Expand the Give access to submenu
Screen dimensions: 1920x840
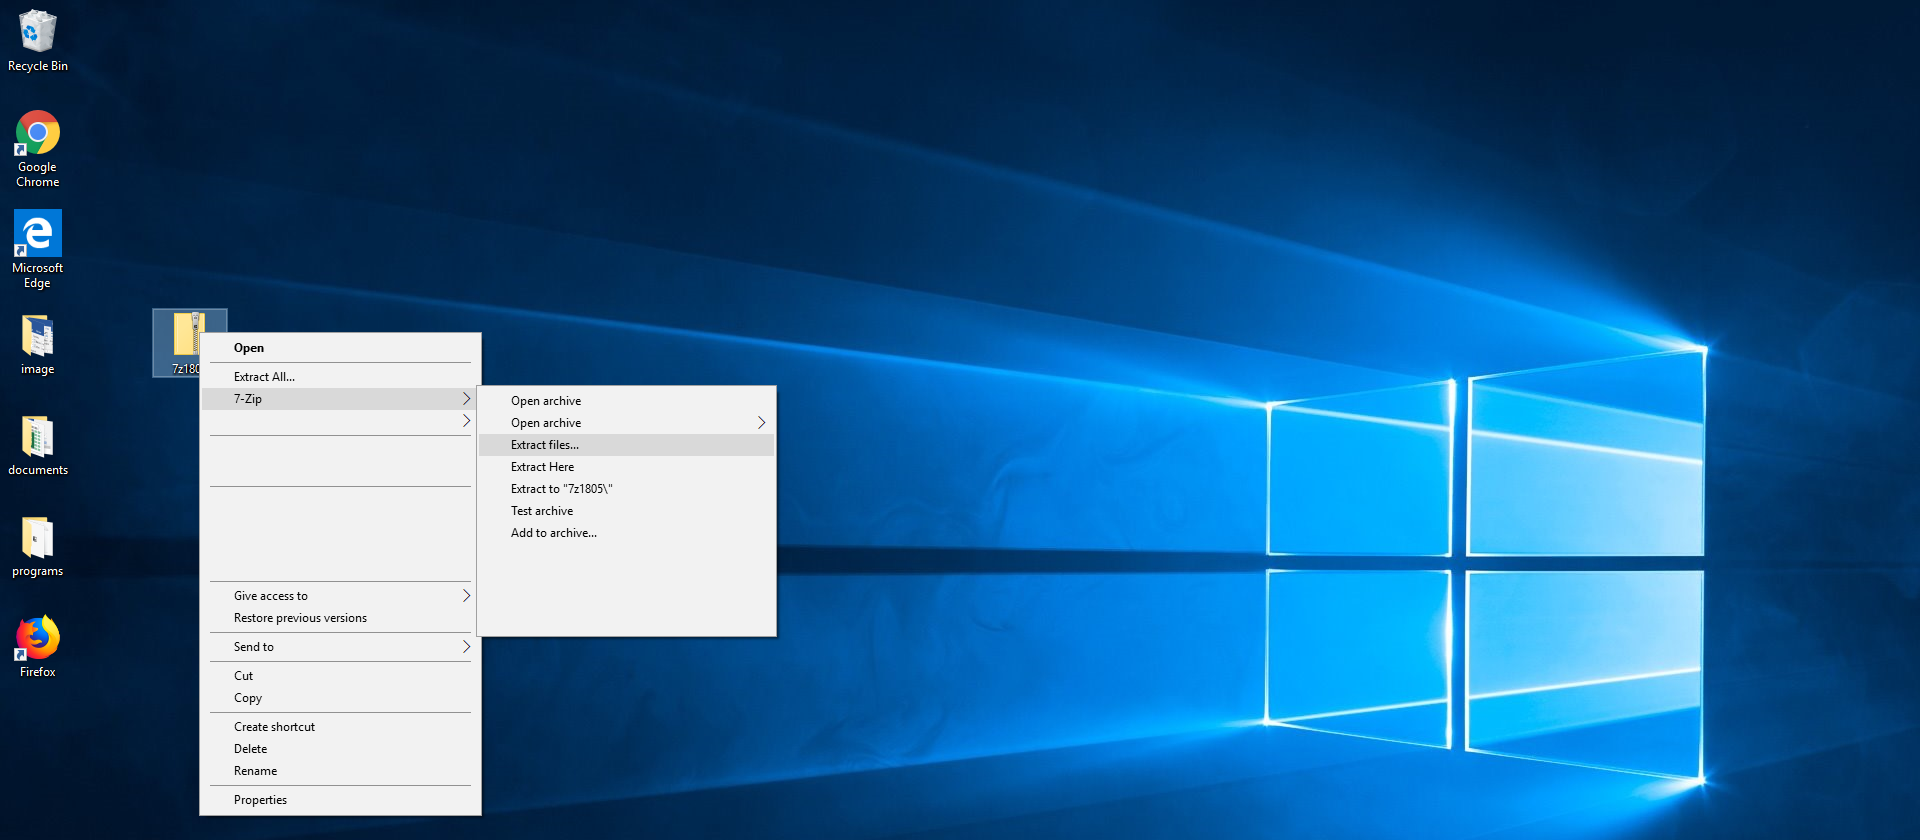341,596
